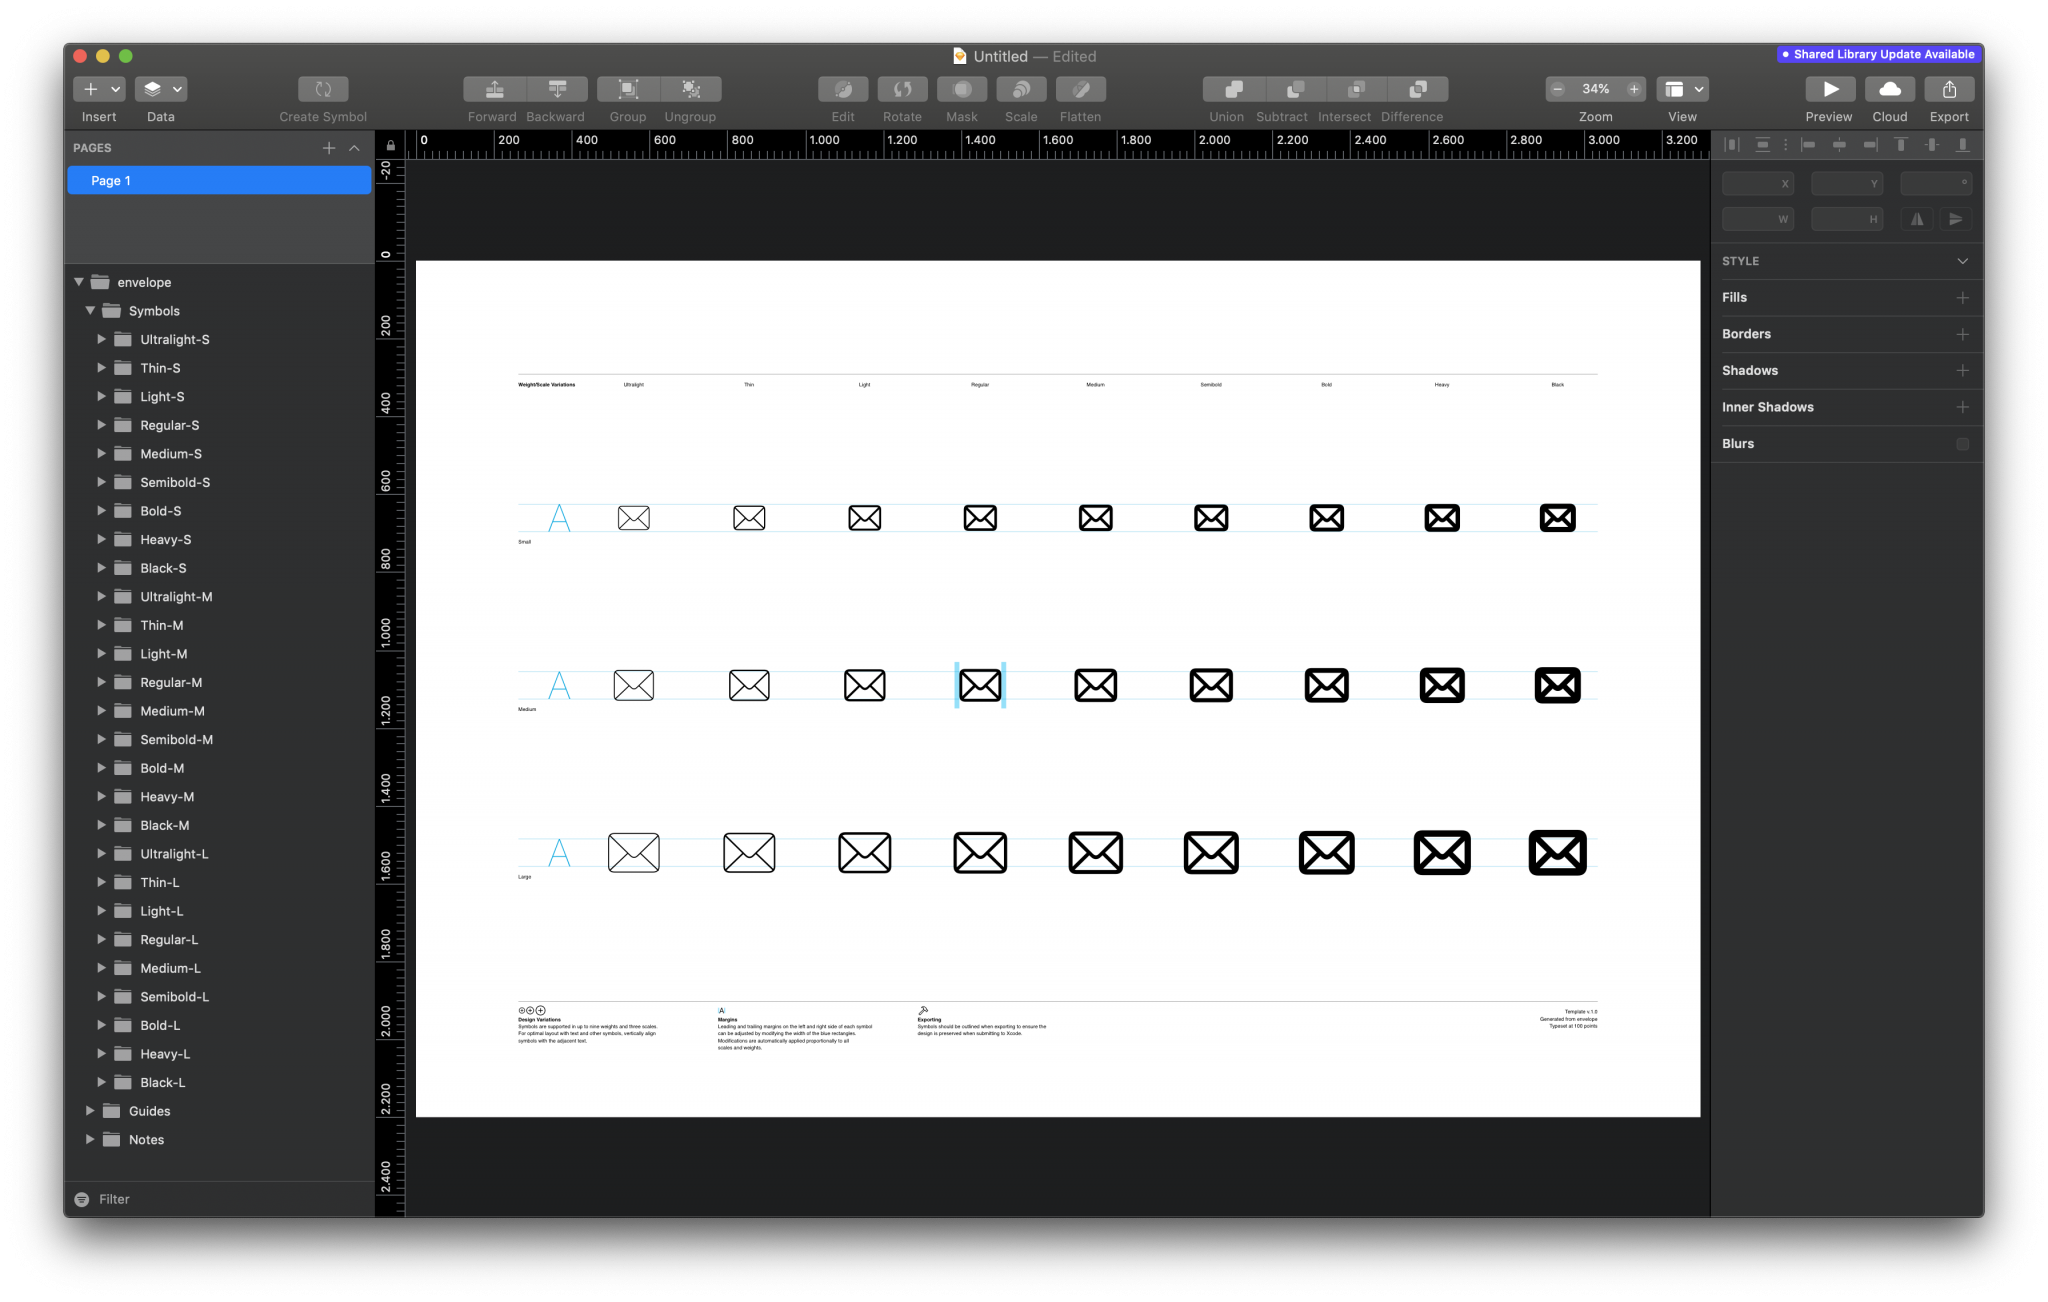Align layers horizontal centers
This screenshot has width=2048, height=1302.
click(1839, 146)
